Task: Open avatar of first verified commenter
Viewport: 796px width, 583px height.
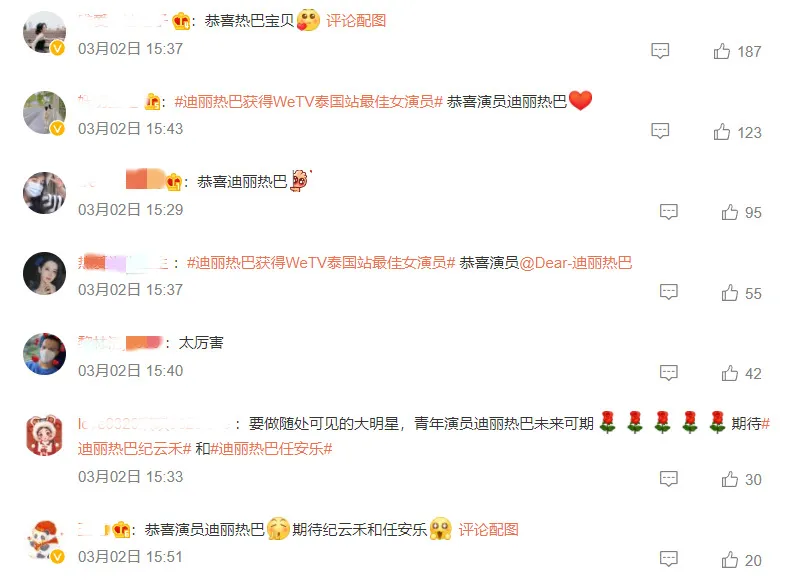Action: 45,33
